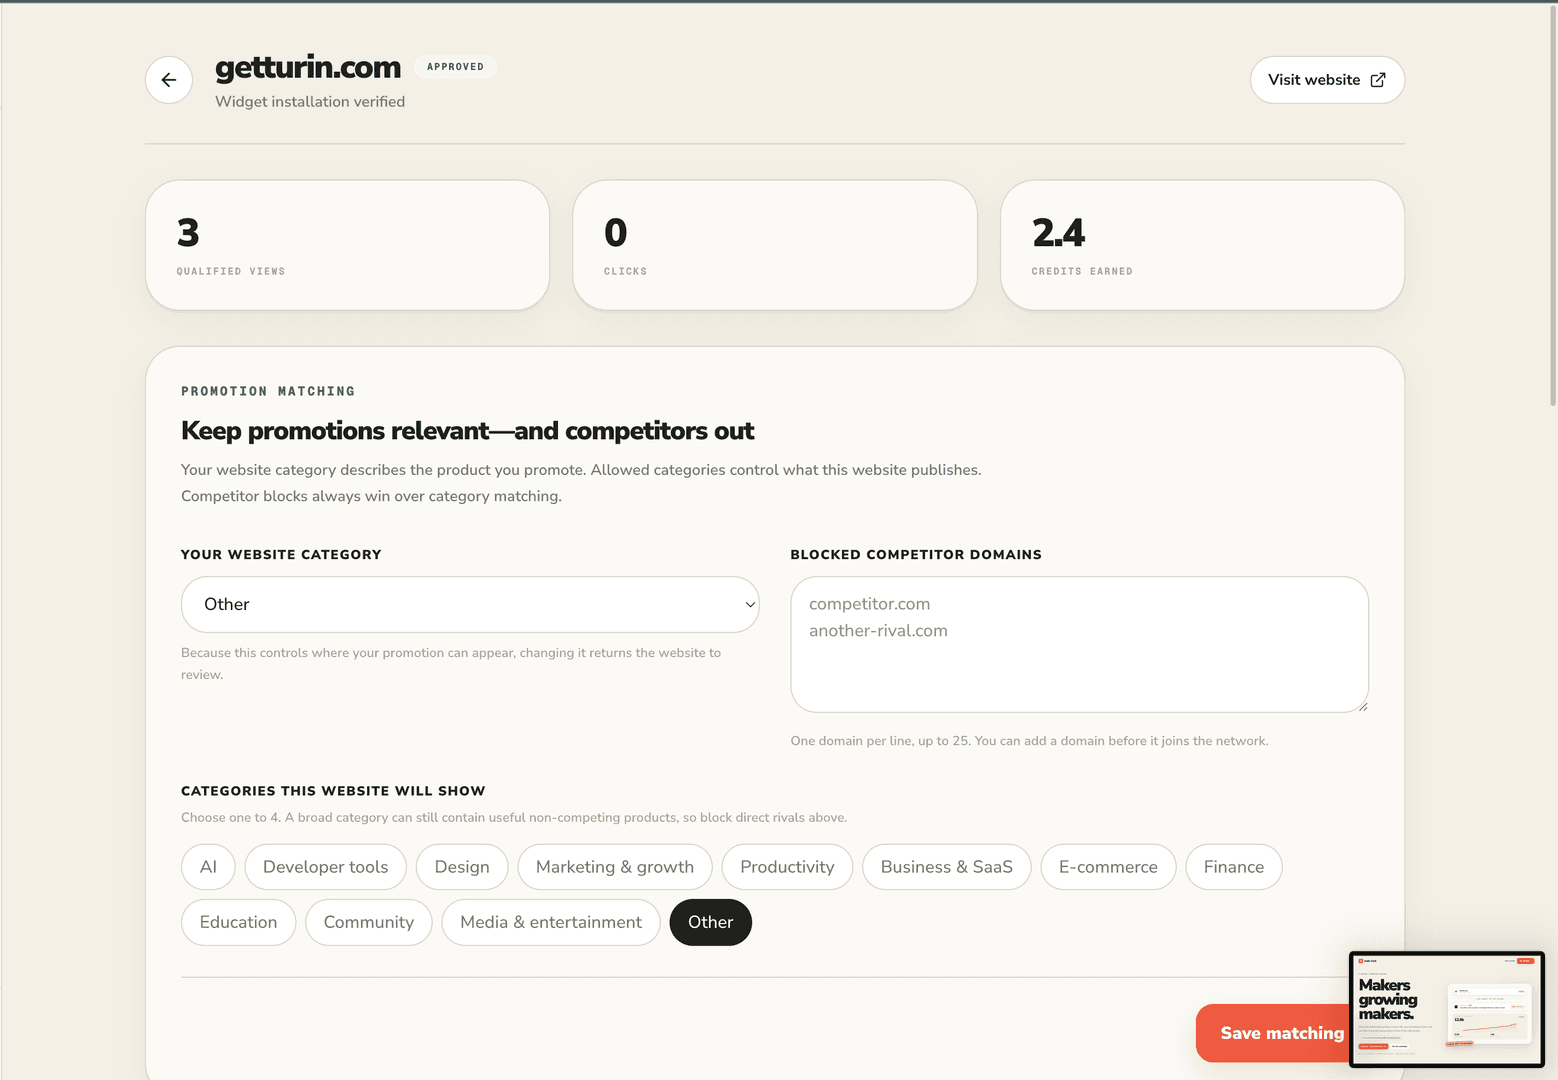1558x1080 pixels.
Task: Click the Categories This Website Will Show label
Action: [333, 791]
